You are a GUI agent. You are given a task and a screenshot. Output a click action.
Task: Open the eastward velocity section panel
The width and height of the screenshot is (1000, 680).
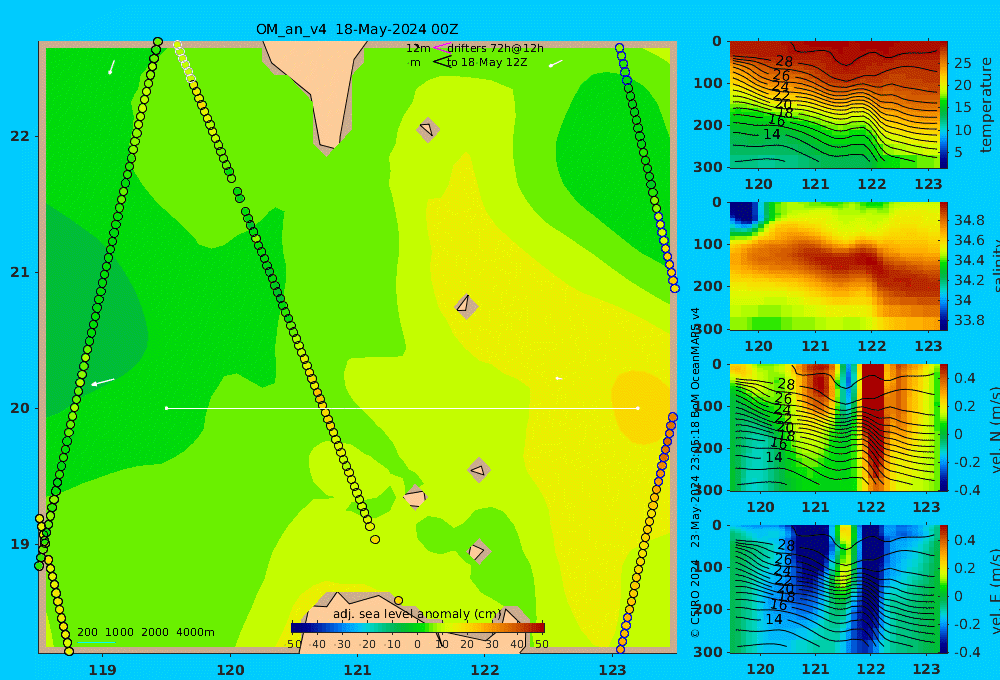coord(834,589)
